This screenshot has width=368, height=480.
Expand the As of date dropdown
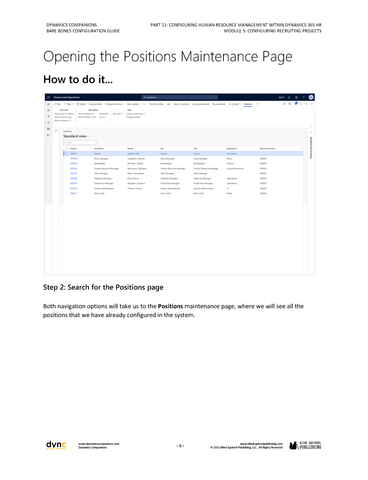tap(235, 104)
